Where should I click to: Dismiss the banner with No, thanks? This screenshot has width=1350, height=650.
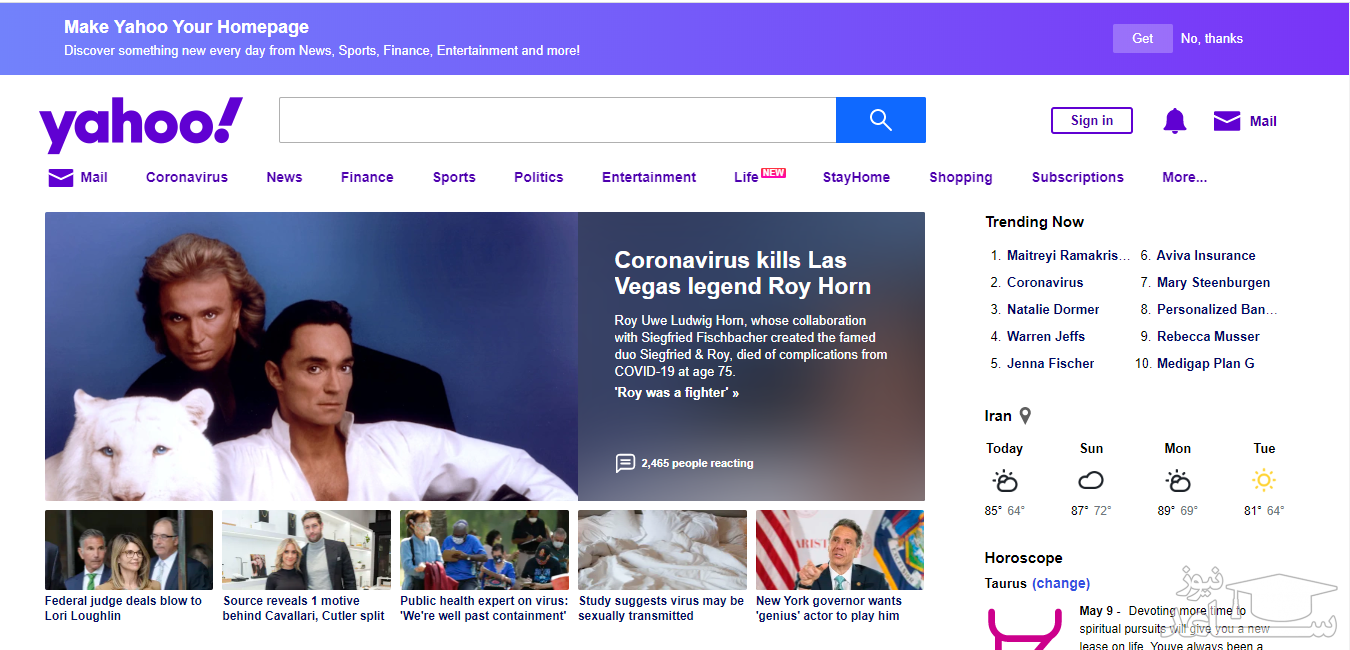(x=1211, y=38)
